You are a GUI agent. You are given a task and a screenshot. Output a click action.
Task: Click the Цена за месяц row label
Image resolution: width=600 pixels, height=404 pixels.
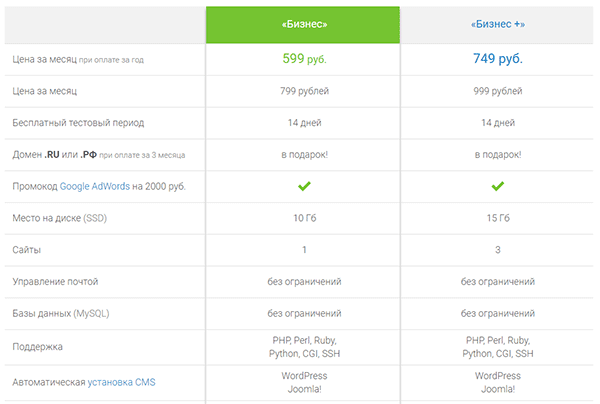44,91
